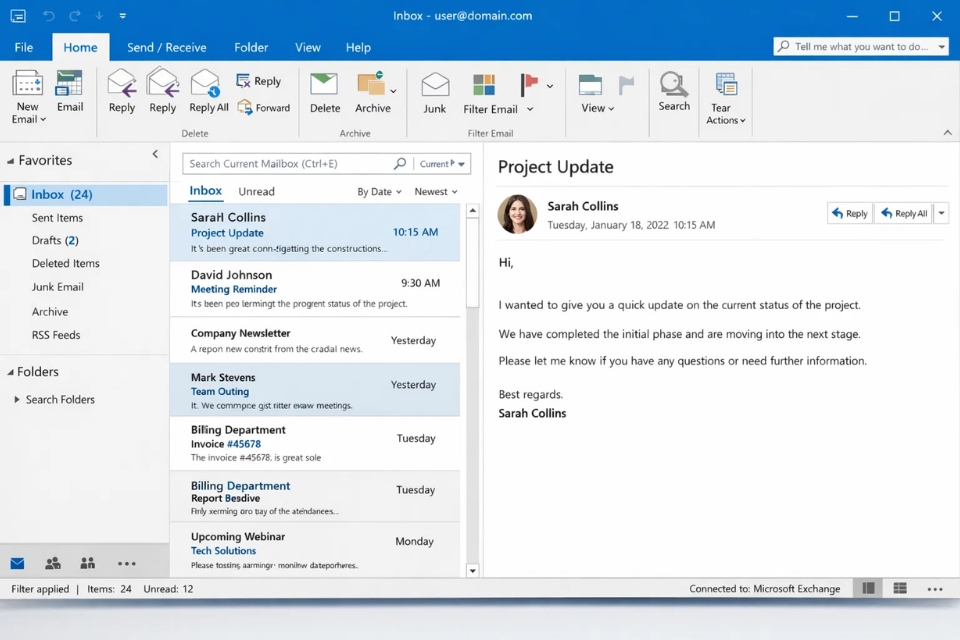Collapse the ribbon with the chevron

948,131
